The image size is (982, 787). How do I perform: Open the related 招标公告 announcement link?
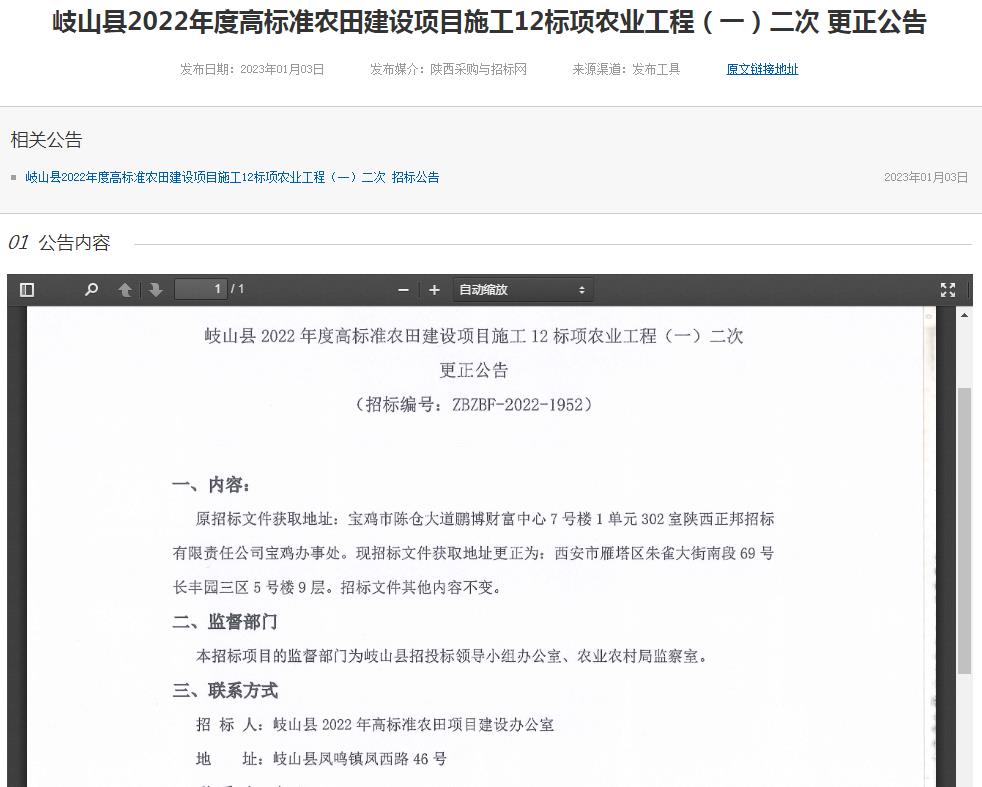pyautogui.click(x=232, y=177)
